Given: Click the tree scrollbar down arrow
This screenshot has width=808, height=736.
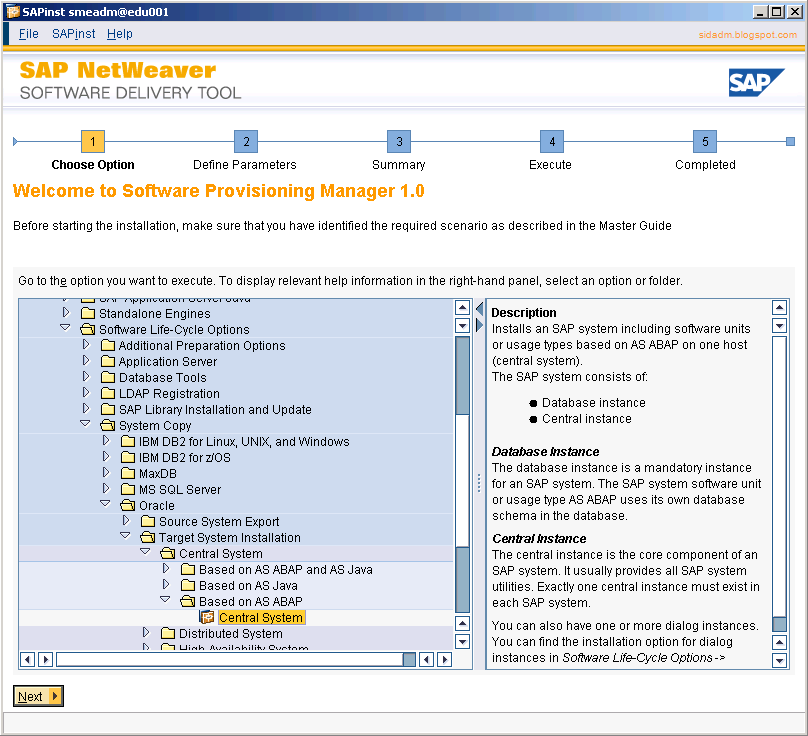Looking at the screenshot, I should (462, 642).
